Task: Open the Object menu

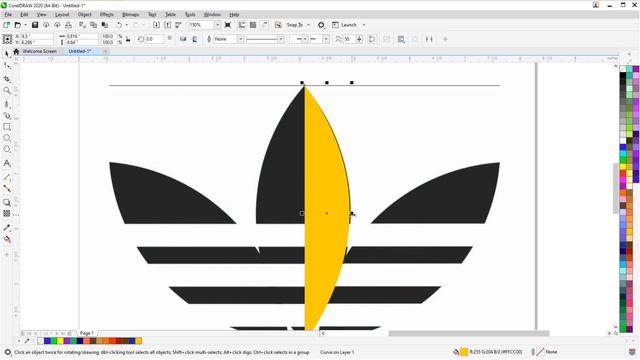Action: [x=84, y=15]
